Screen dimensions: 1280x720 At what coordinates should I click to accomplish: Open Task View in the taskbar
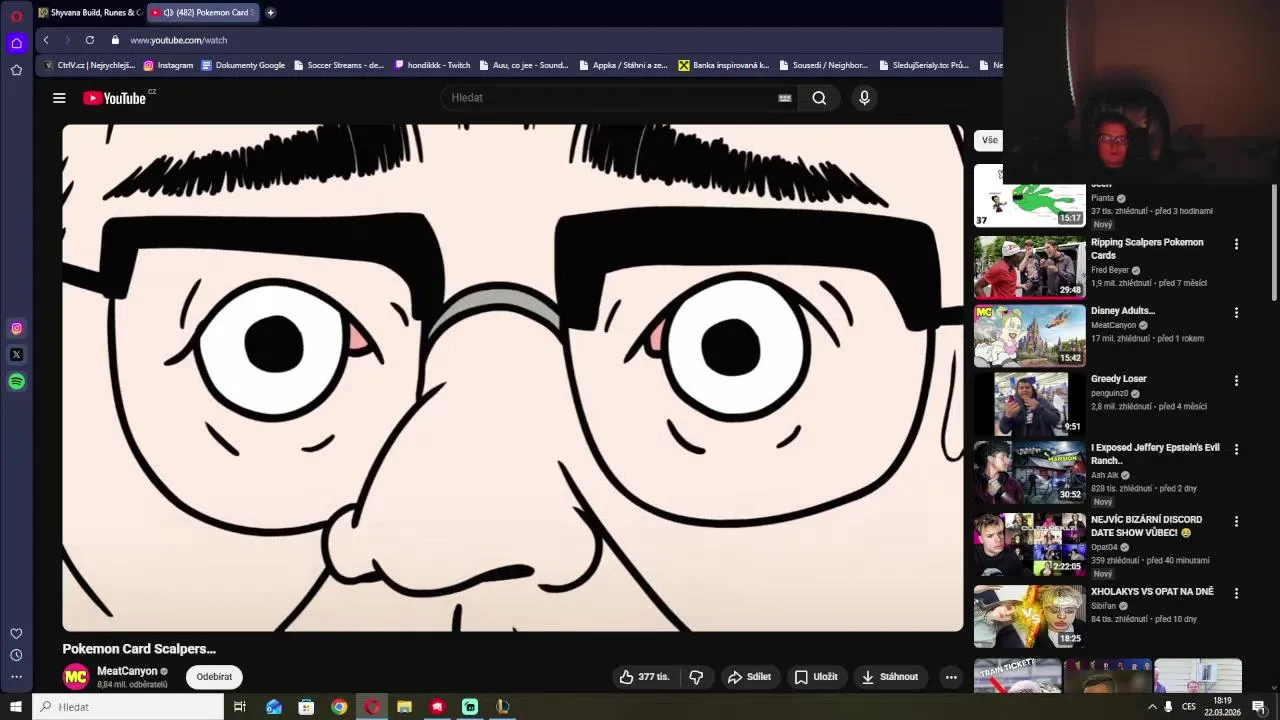pos(240,707)
